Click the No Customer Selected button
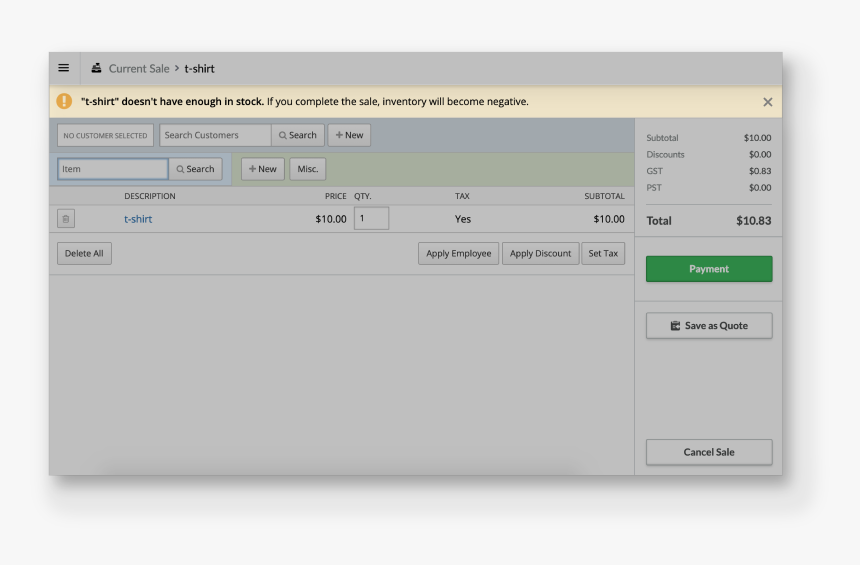 tap(105, 135)
